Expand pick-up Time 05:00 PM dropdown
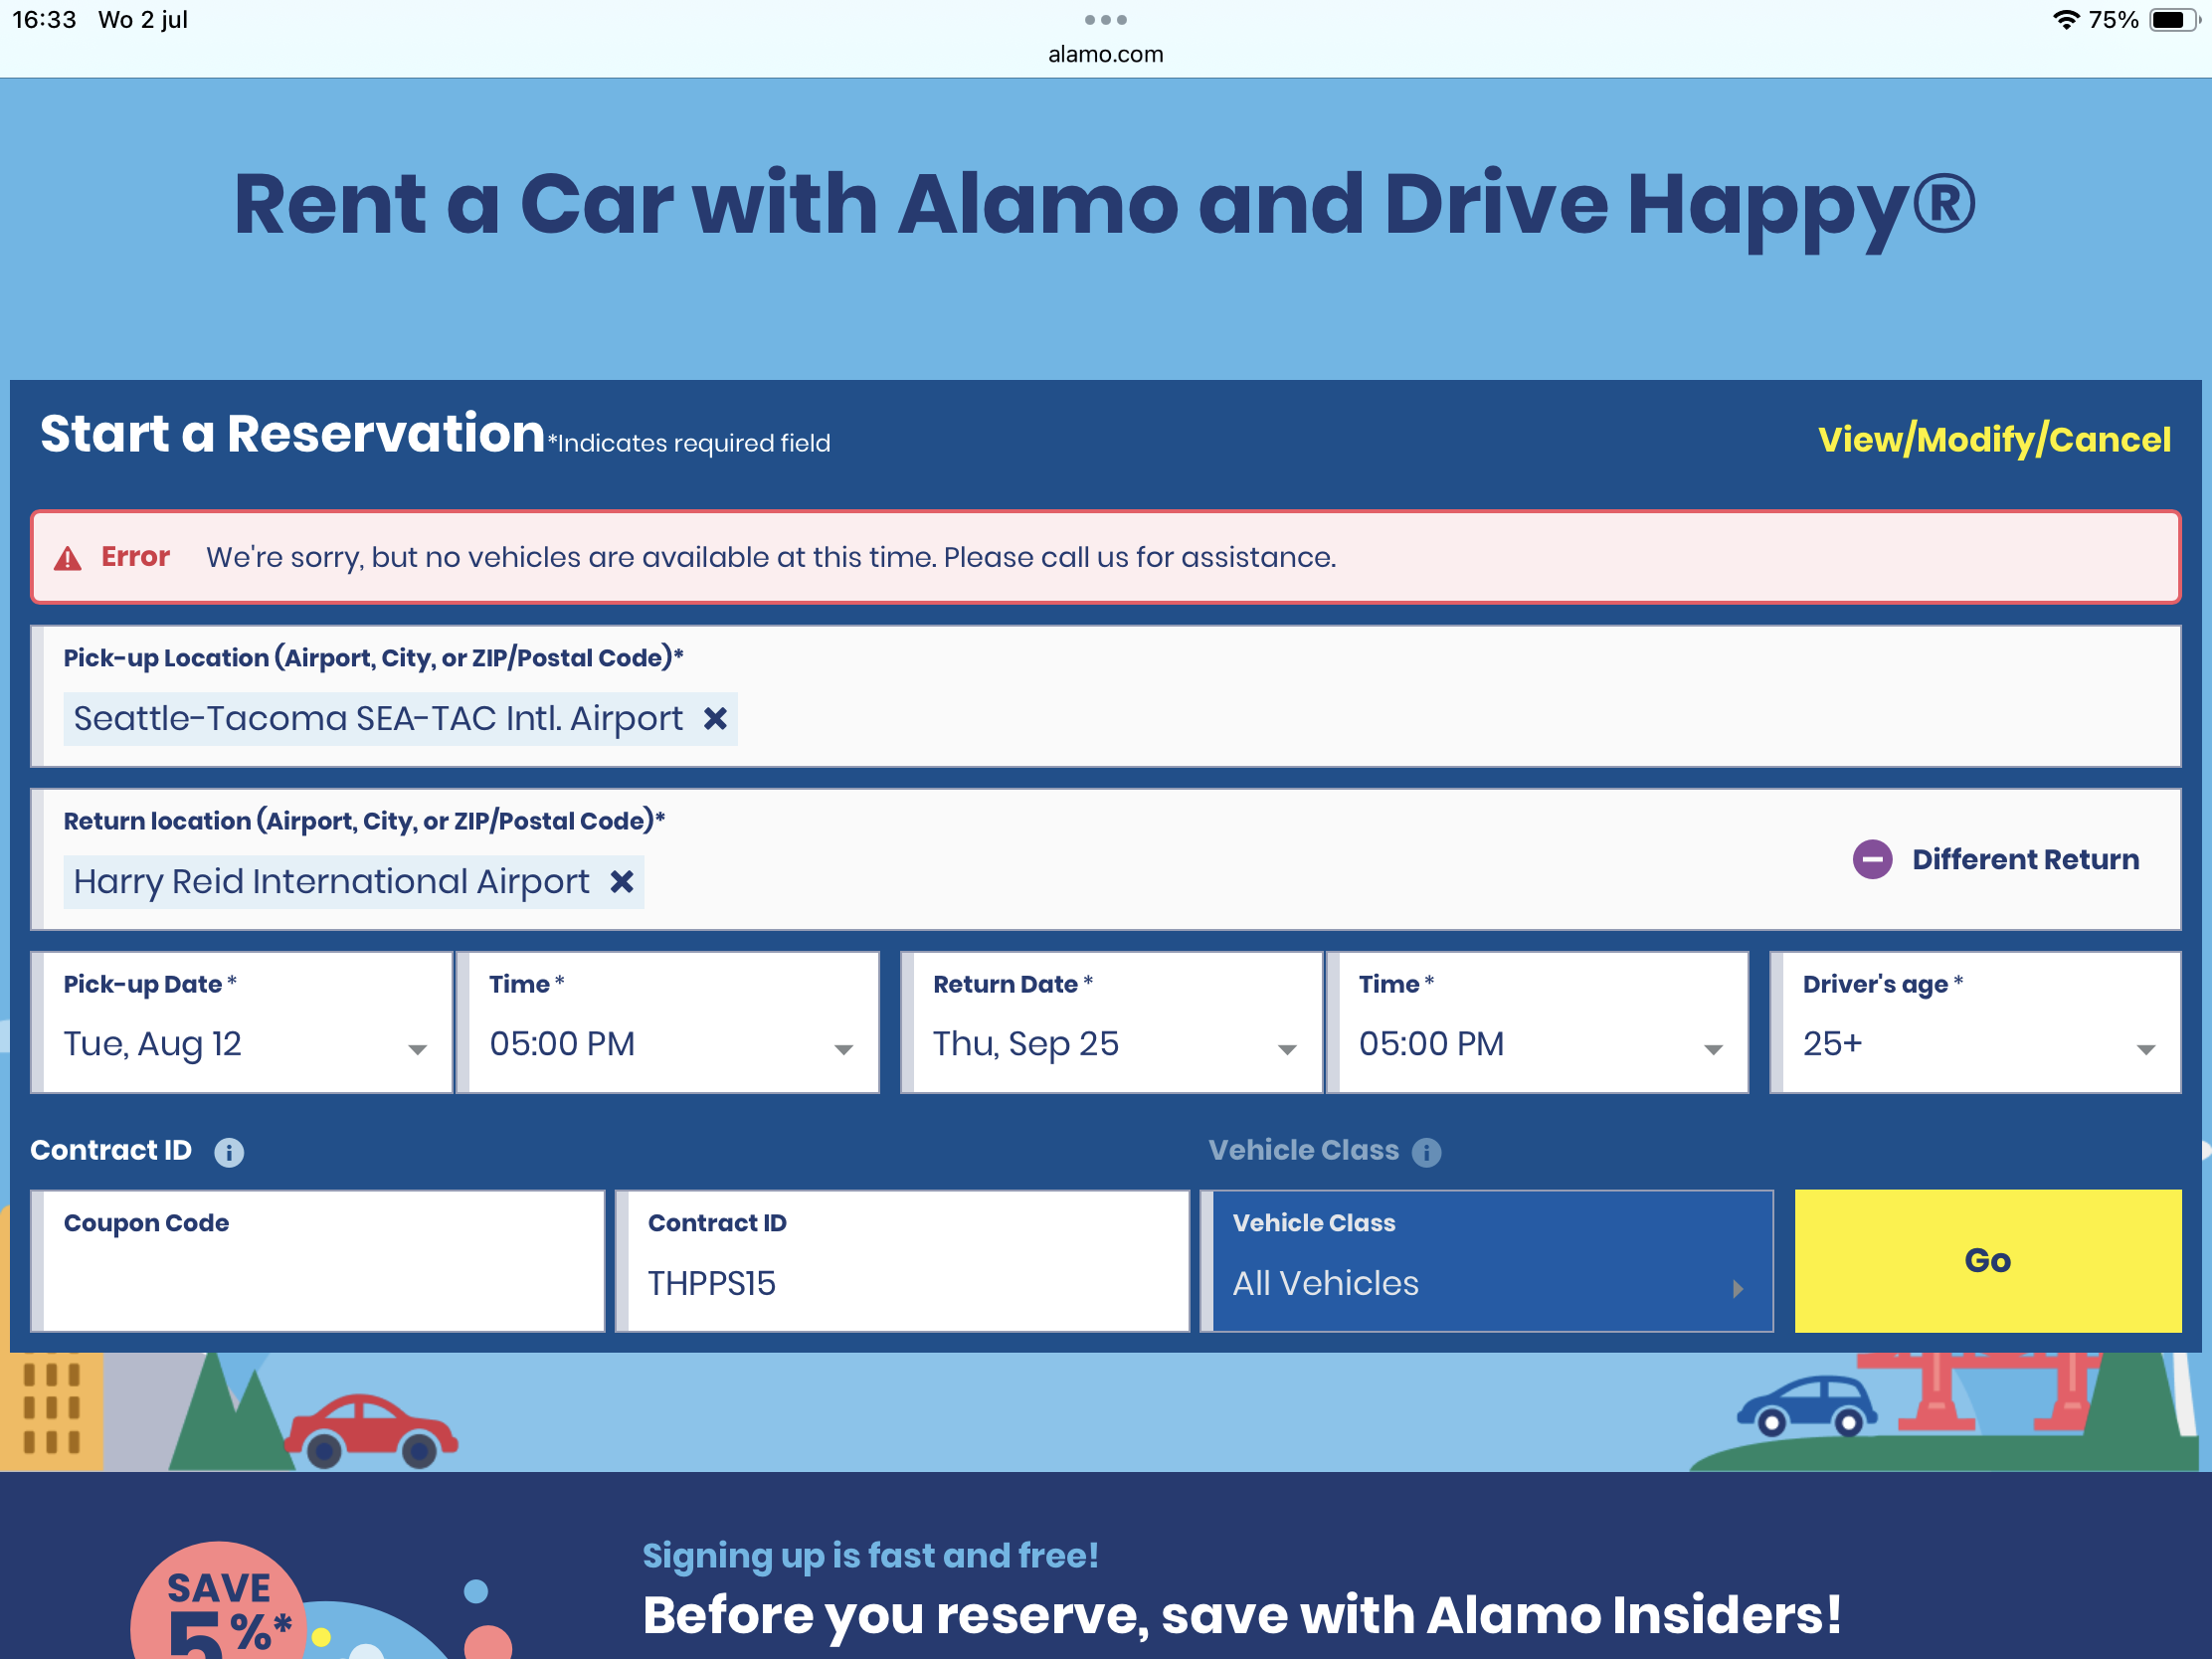 pos(670,1044)
